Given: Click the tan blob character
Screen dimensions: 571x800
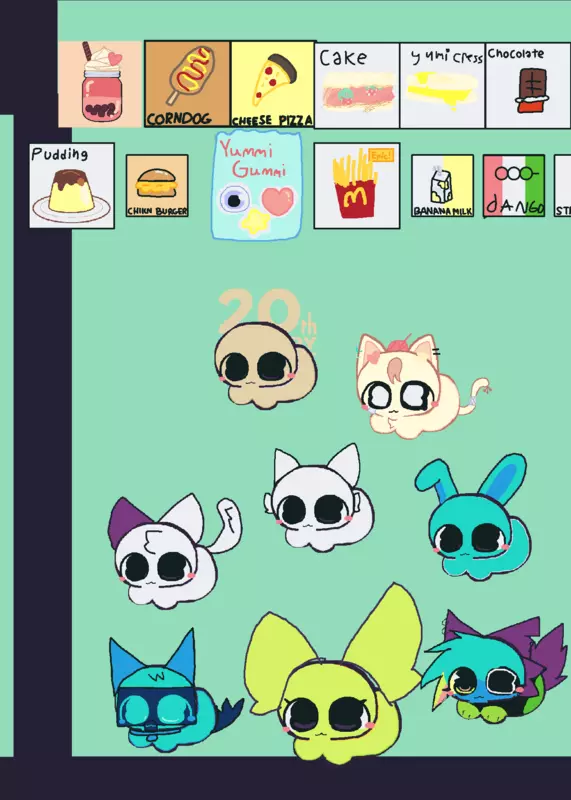Looking at the screenshot, I should click(x=265, y=365).
